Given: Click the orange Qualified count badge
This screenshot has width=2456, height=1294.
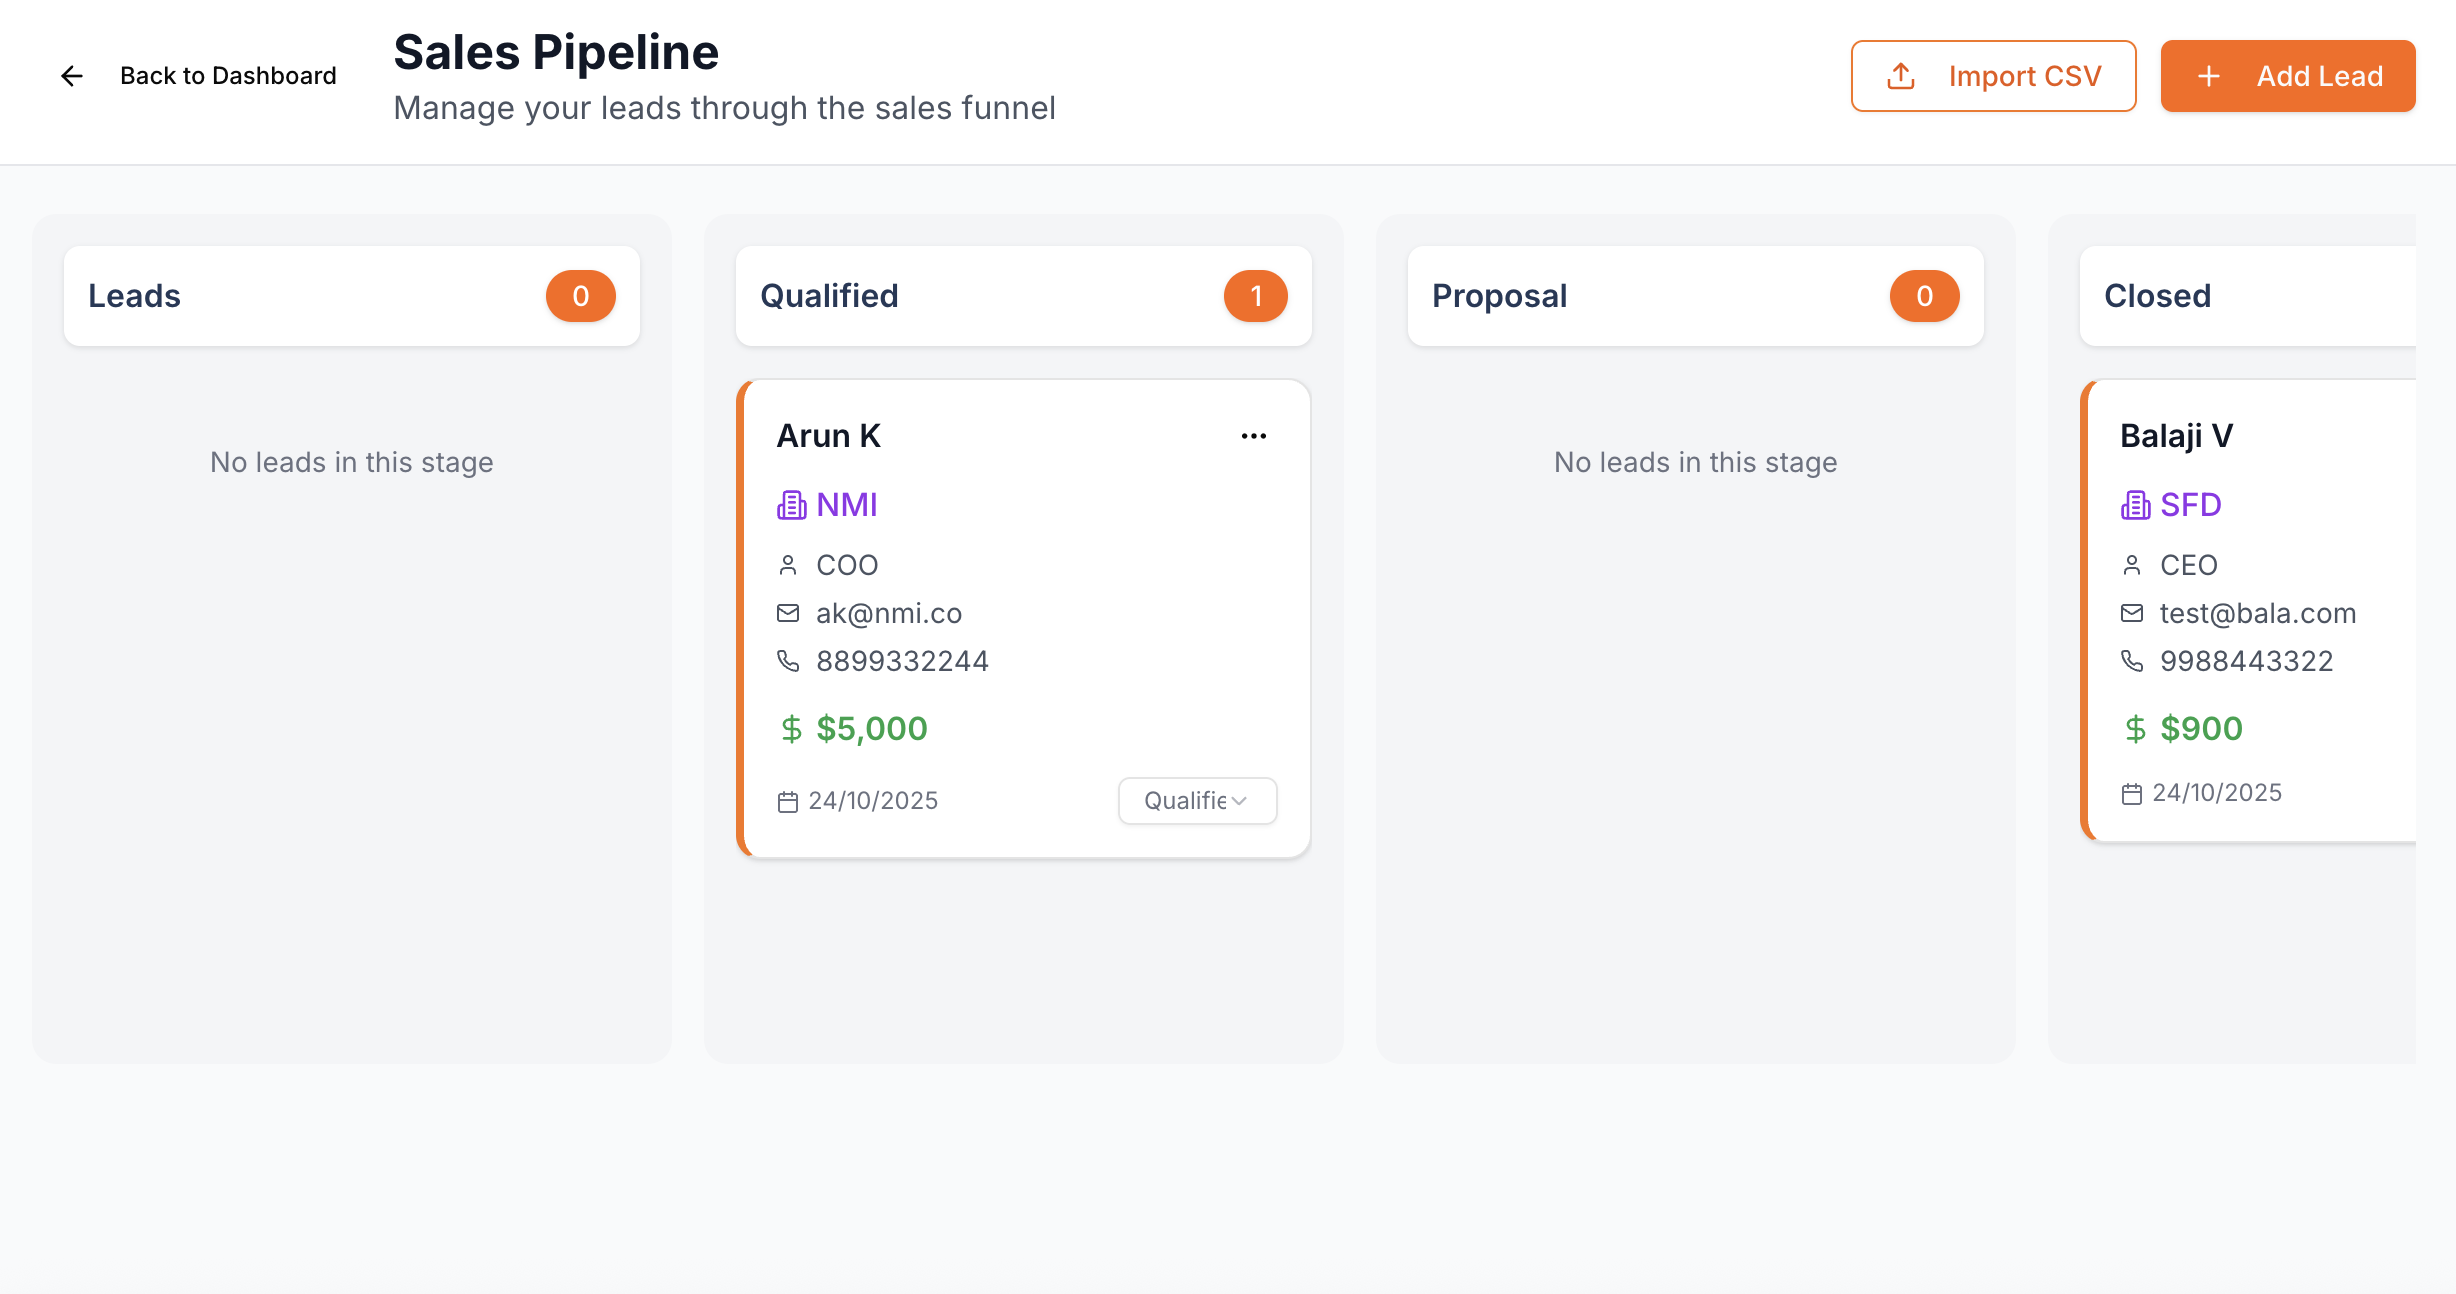Looking at the screenshot, I should click(x=1255, y=296).
